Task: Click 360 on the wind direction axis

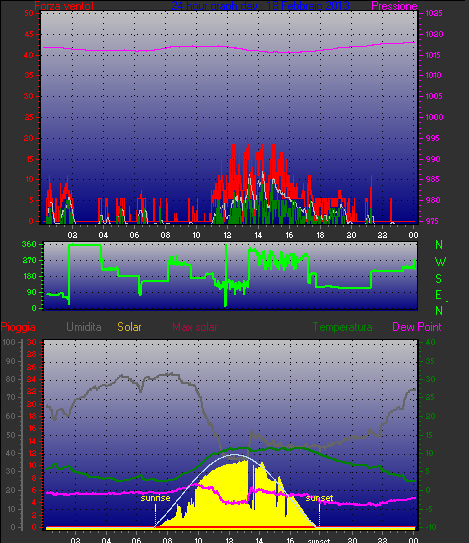Action: click(29, 244)
